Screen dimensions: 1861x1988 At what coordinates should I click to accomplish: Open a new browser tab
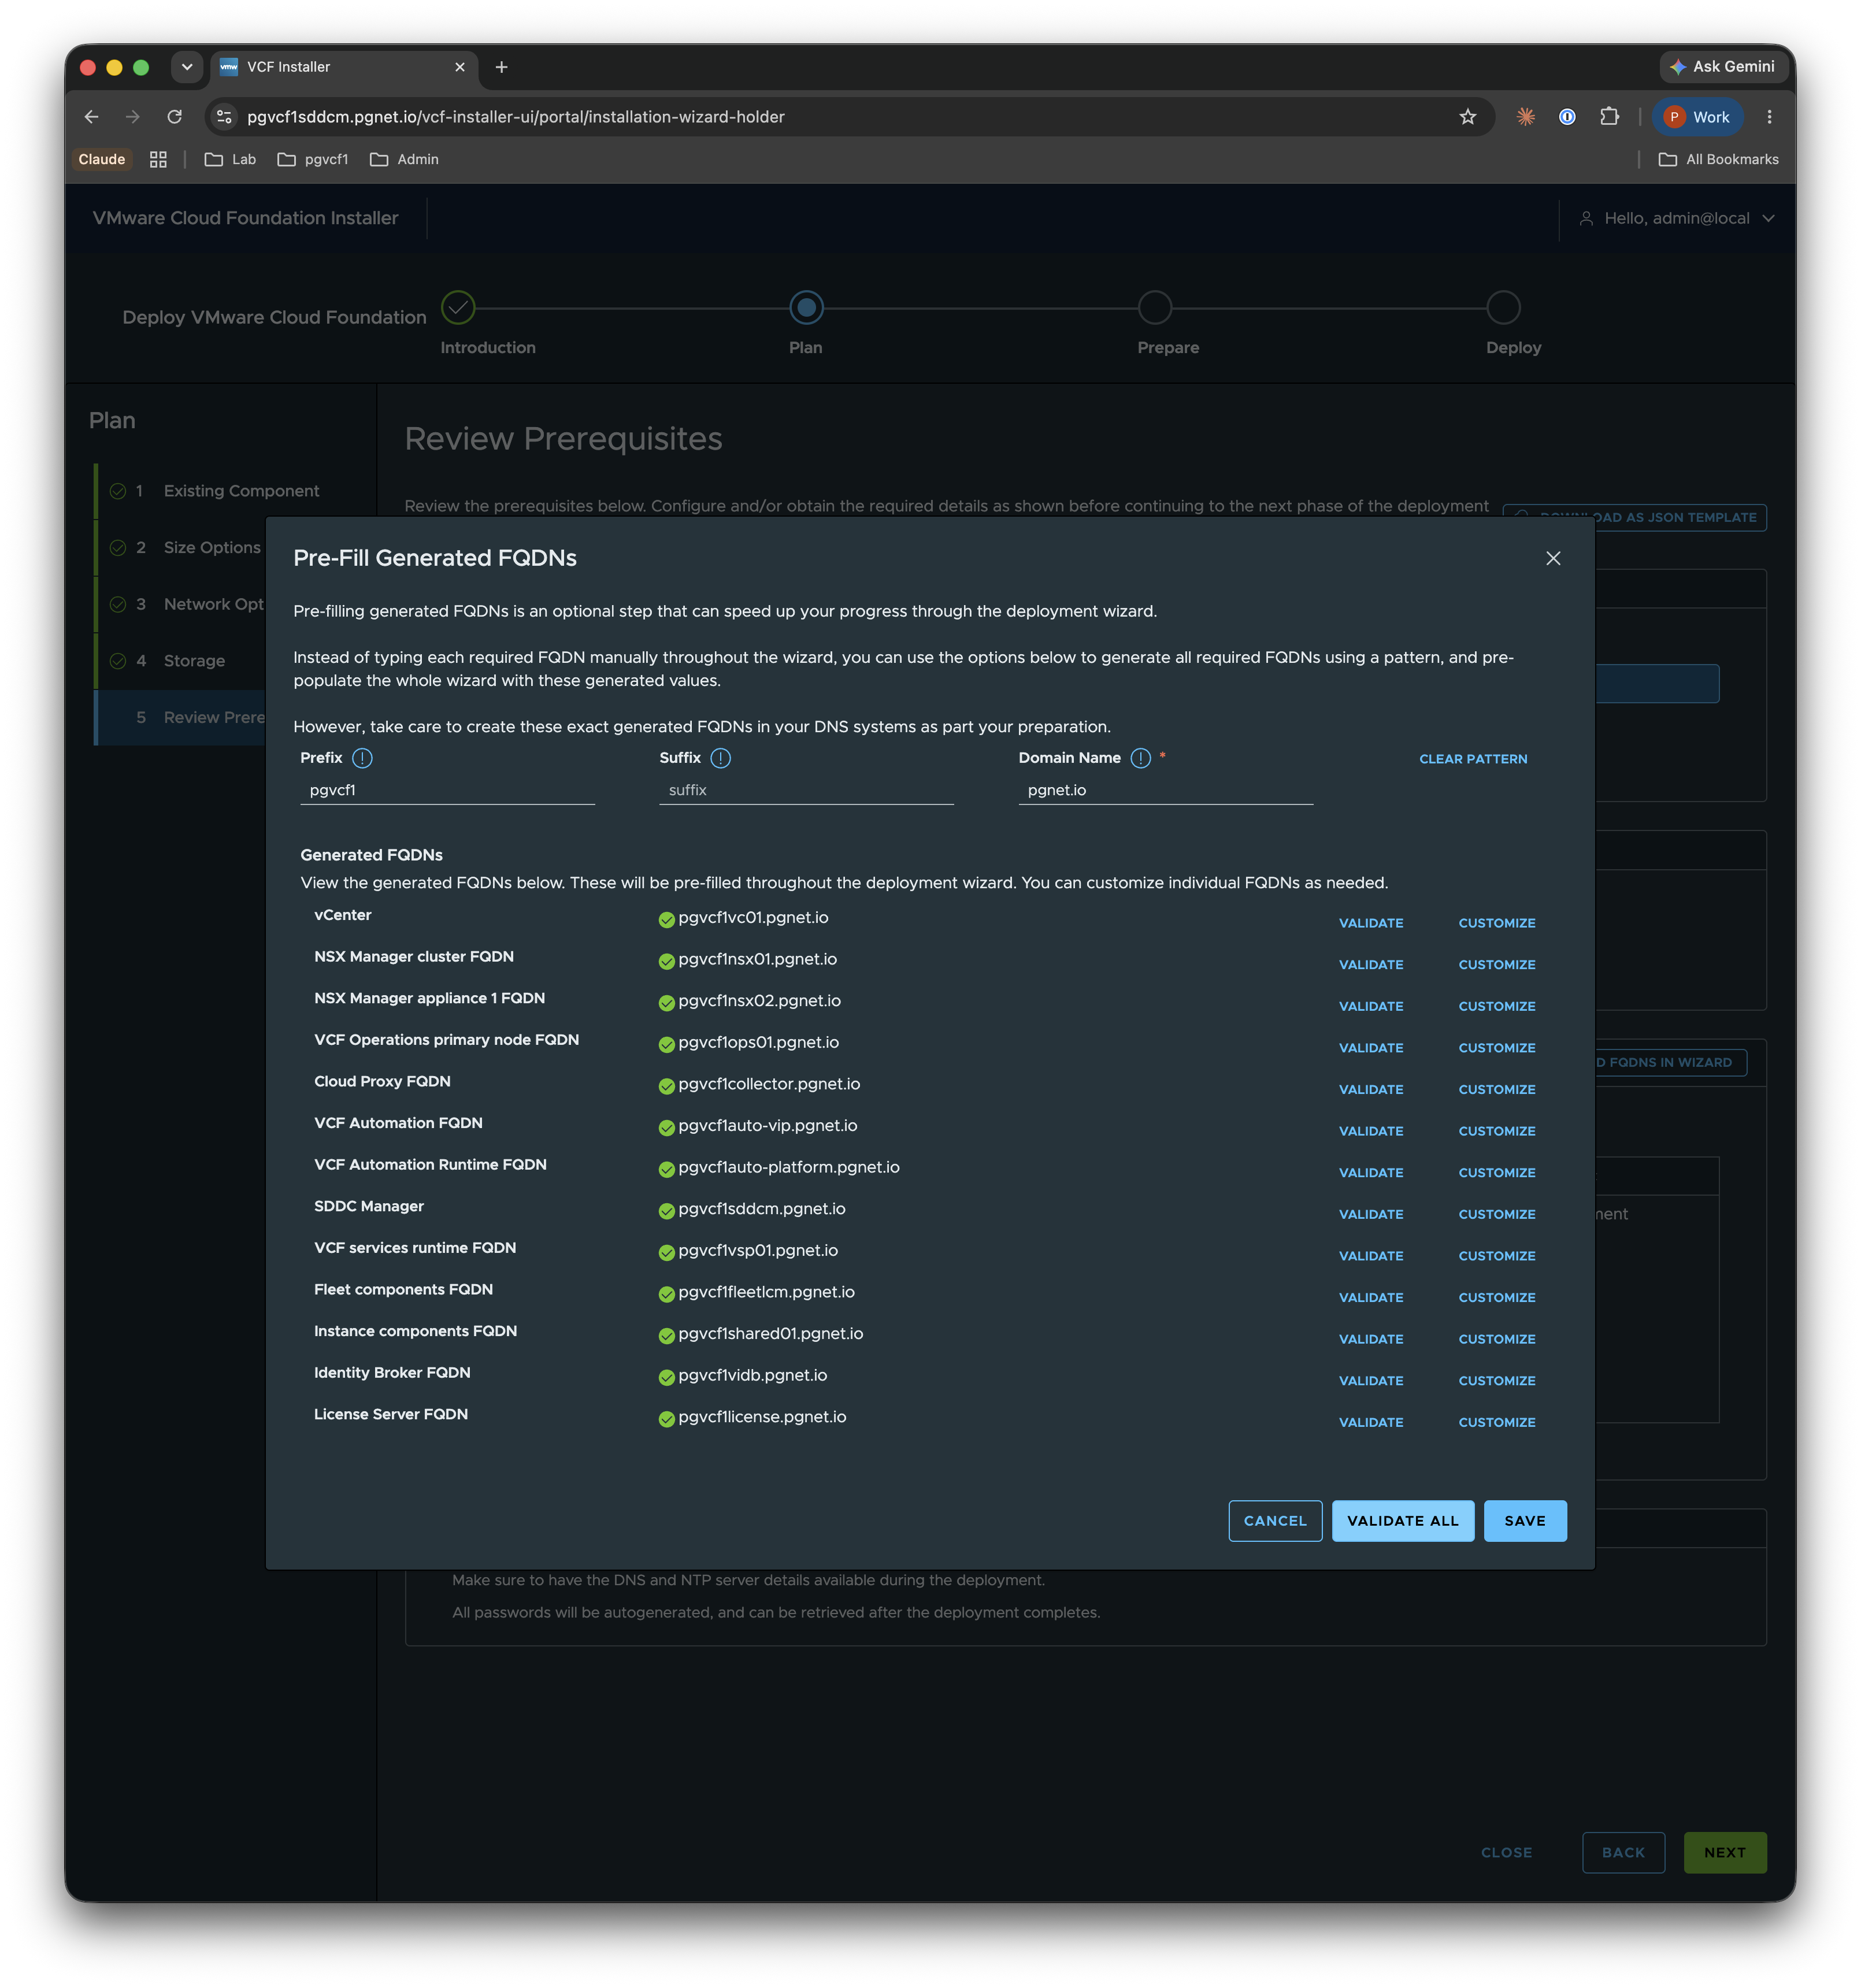(502, 67)
